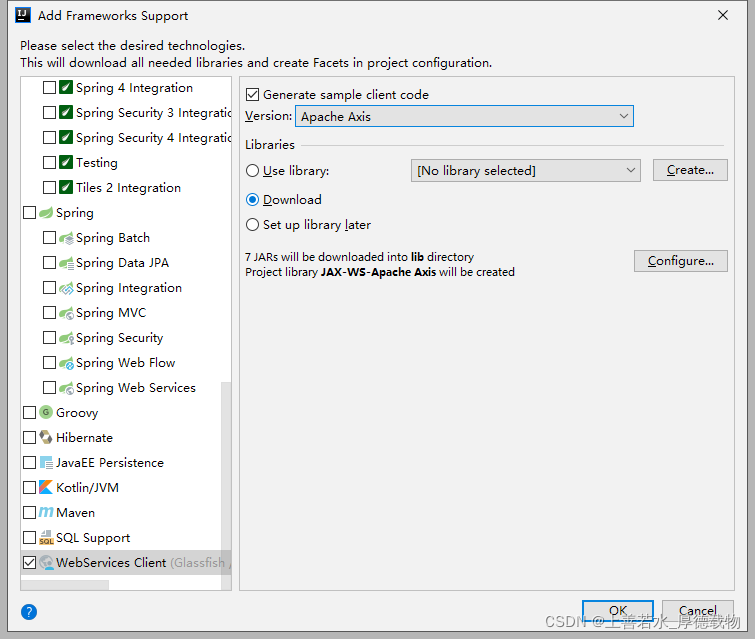Click the Spring Web Services icon
This screenshot has height=639, width=755.
pyautogui.click(x=66, y=388)
